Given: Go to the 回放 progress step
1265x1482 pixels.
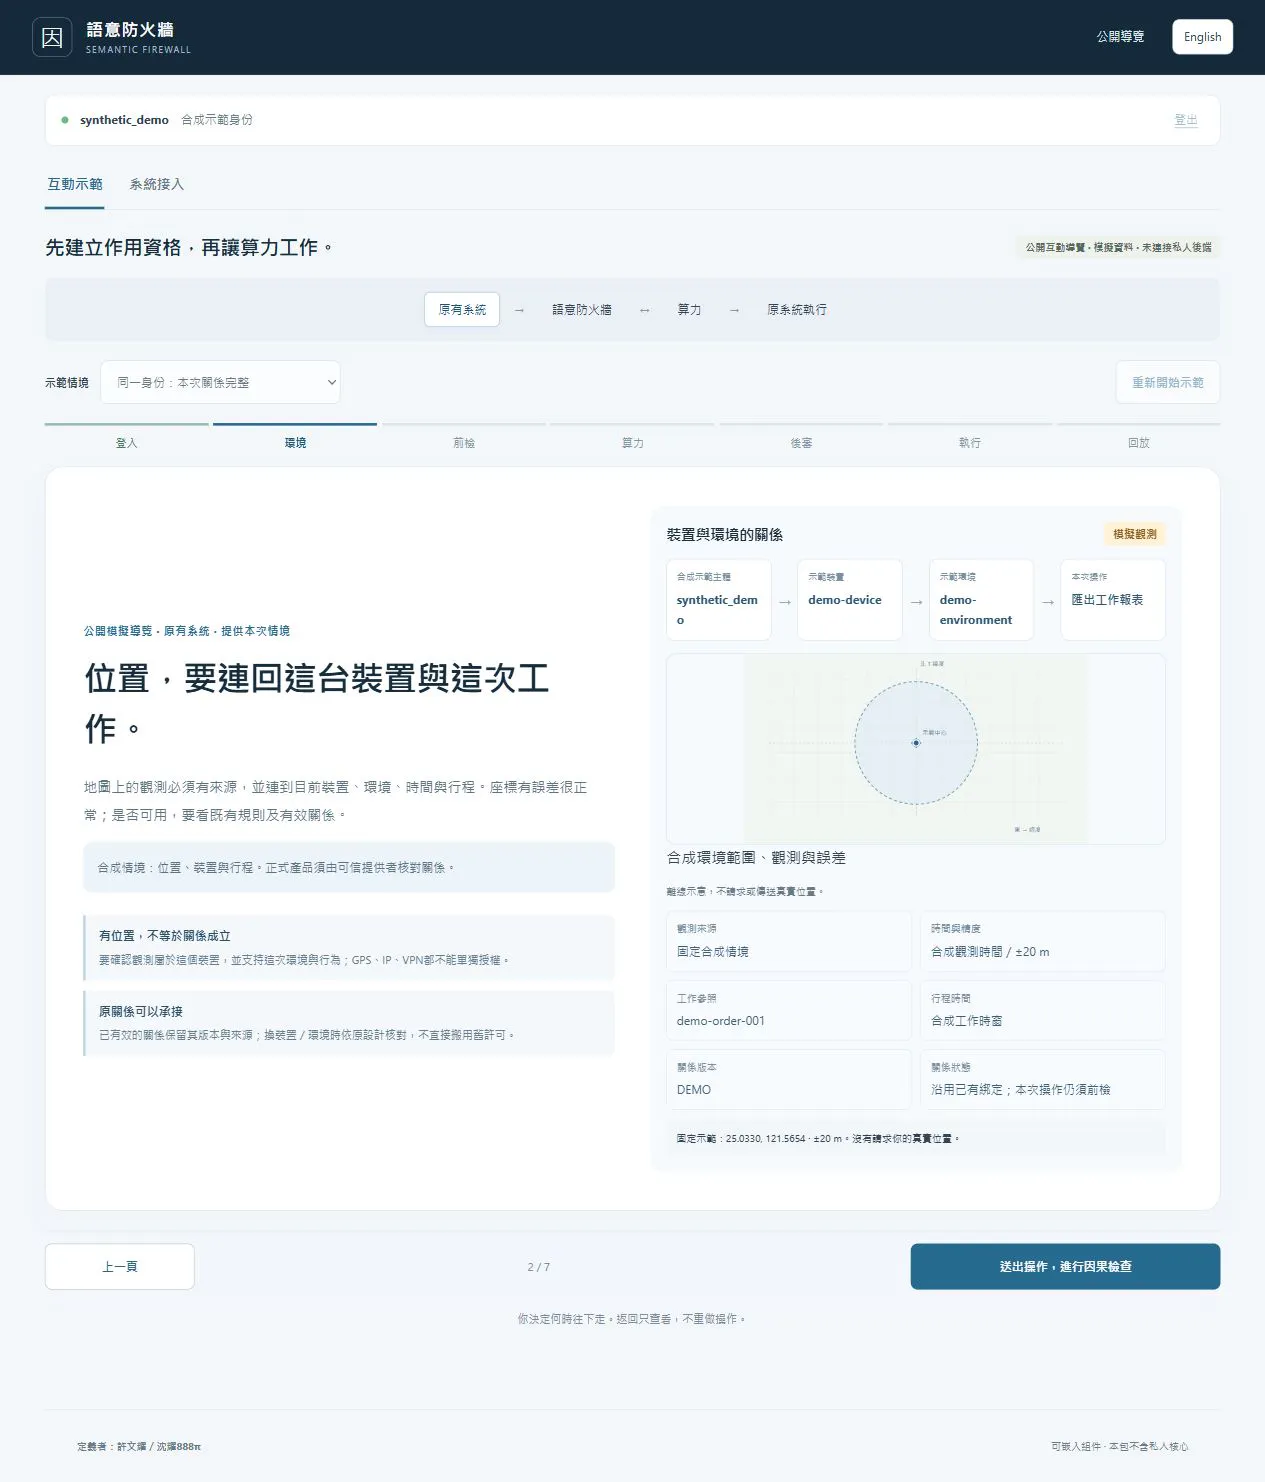Looking at the screenshot, I should tap(1139, 436).
